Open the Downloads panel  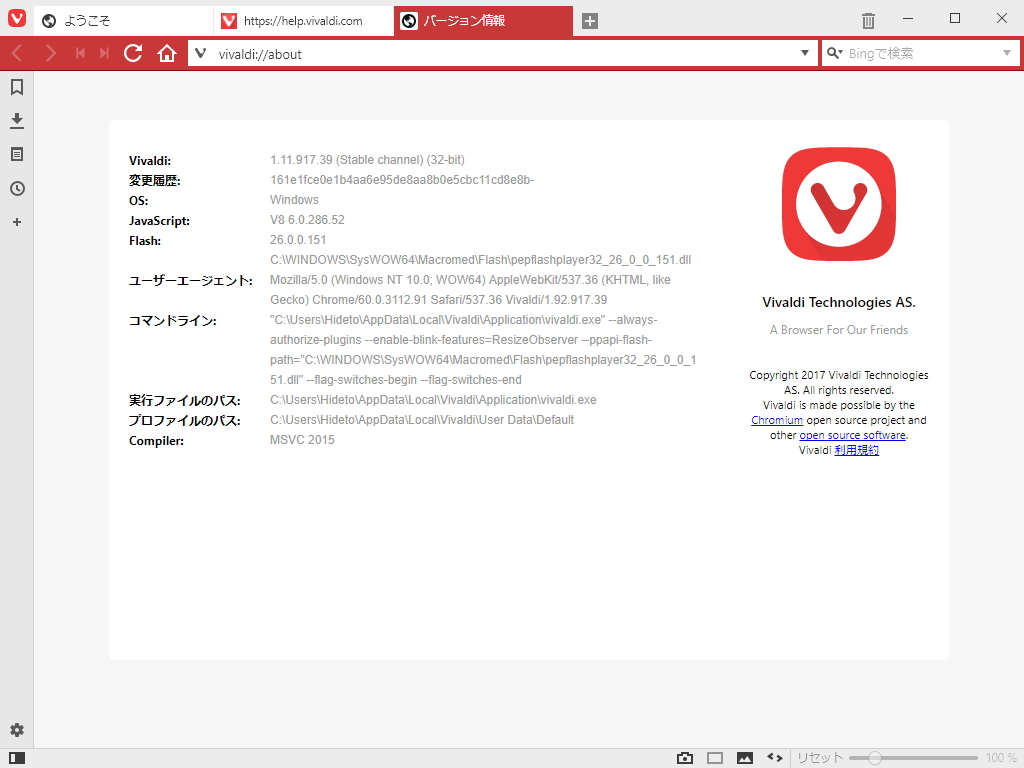pyautogui.click(x=16, y=120)
